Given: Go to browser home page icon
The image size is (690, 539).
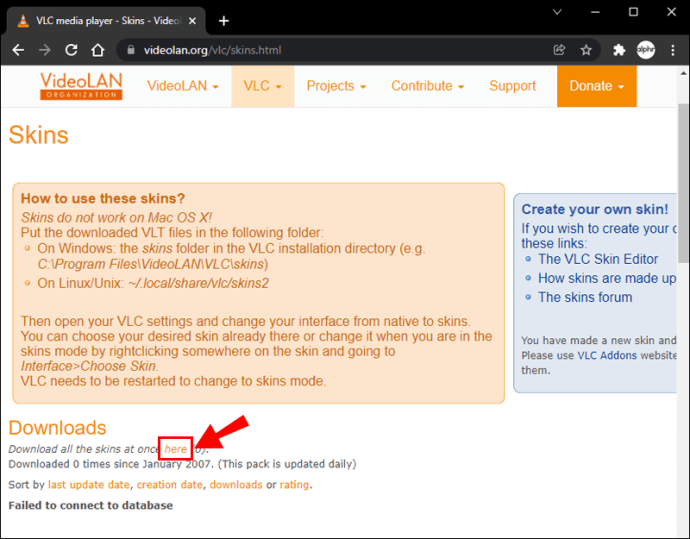Looking at the screenshot, I should [98, 50].
